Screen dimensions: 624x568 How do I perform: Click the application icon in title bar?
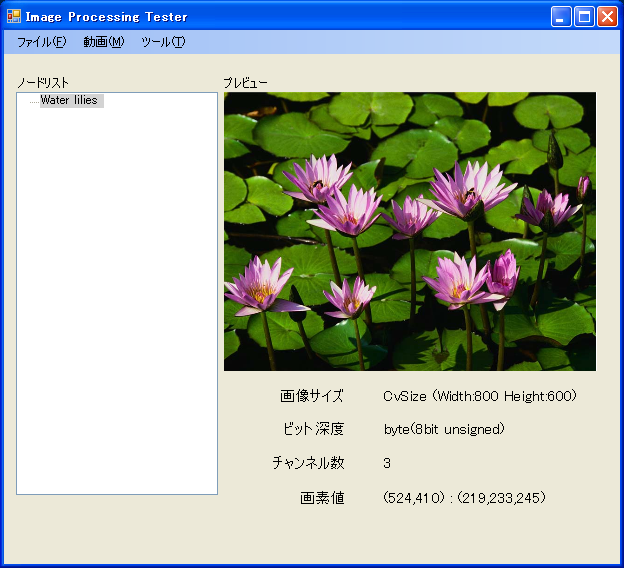[14, 16]
